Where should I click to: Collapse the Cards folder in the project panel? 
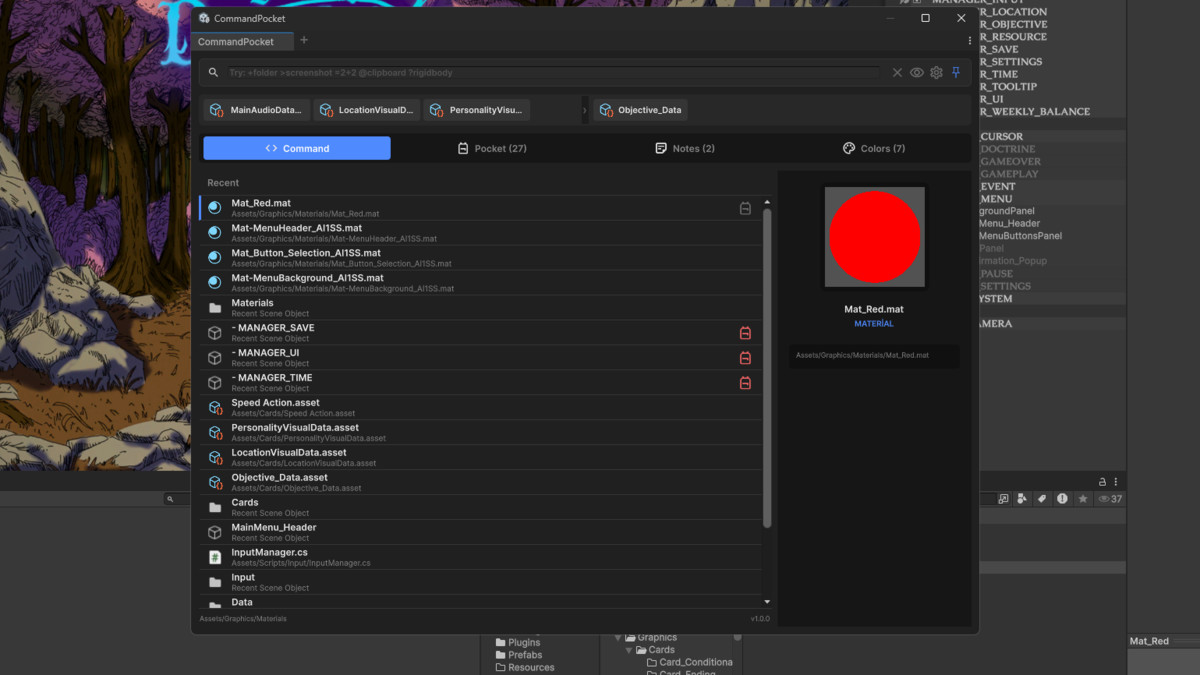coord(629,649)
